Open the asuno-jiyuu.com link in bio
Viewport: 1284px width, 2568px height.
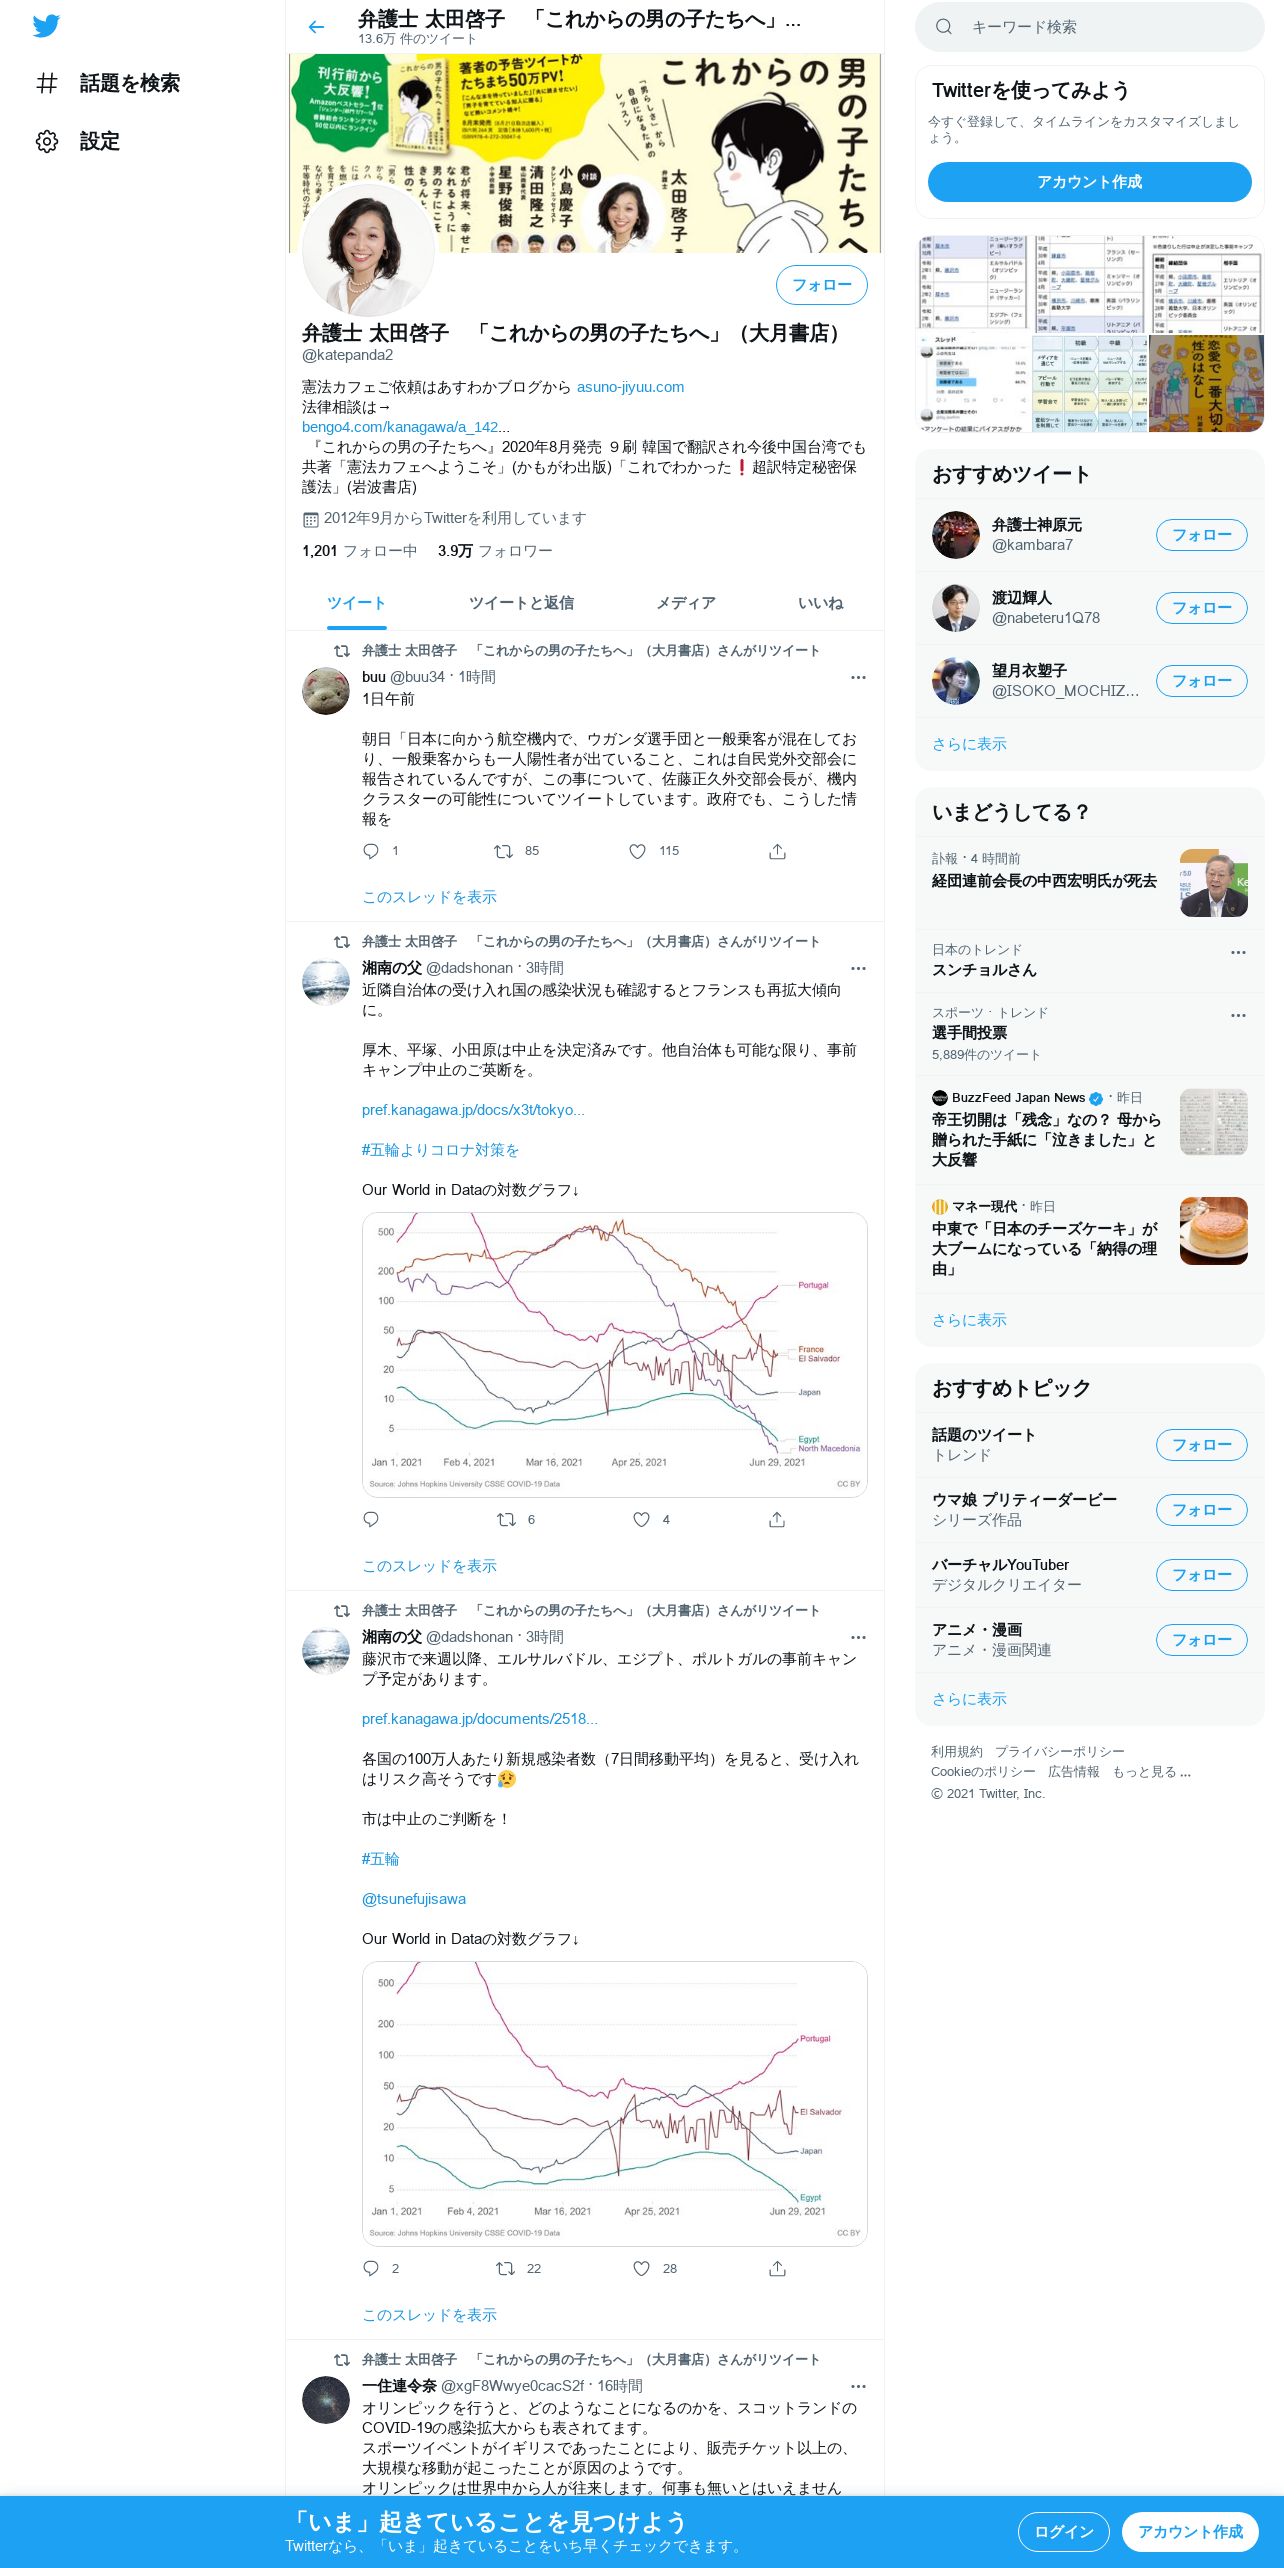630,387
